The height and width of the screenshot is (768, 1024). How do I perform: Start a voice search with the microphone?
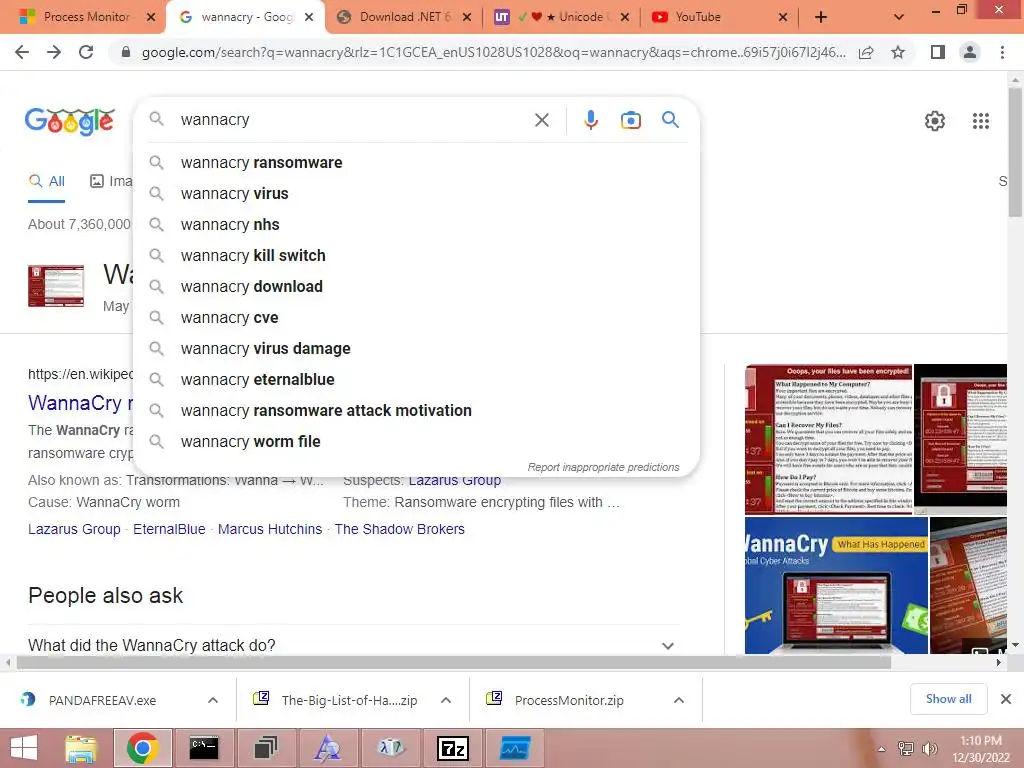point(590,120)
